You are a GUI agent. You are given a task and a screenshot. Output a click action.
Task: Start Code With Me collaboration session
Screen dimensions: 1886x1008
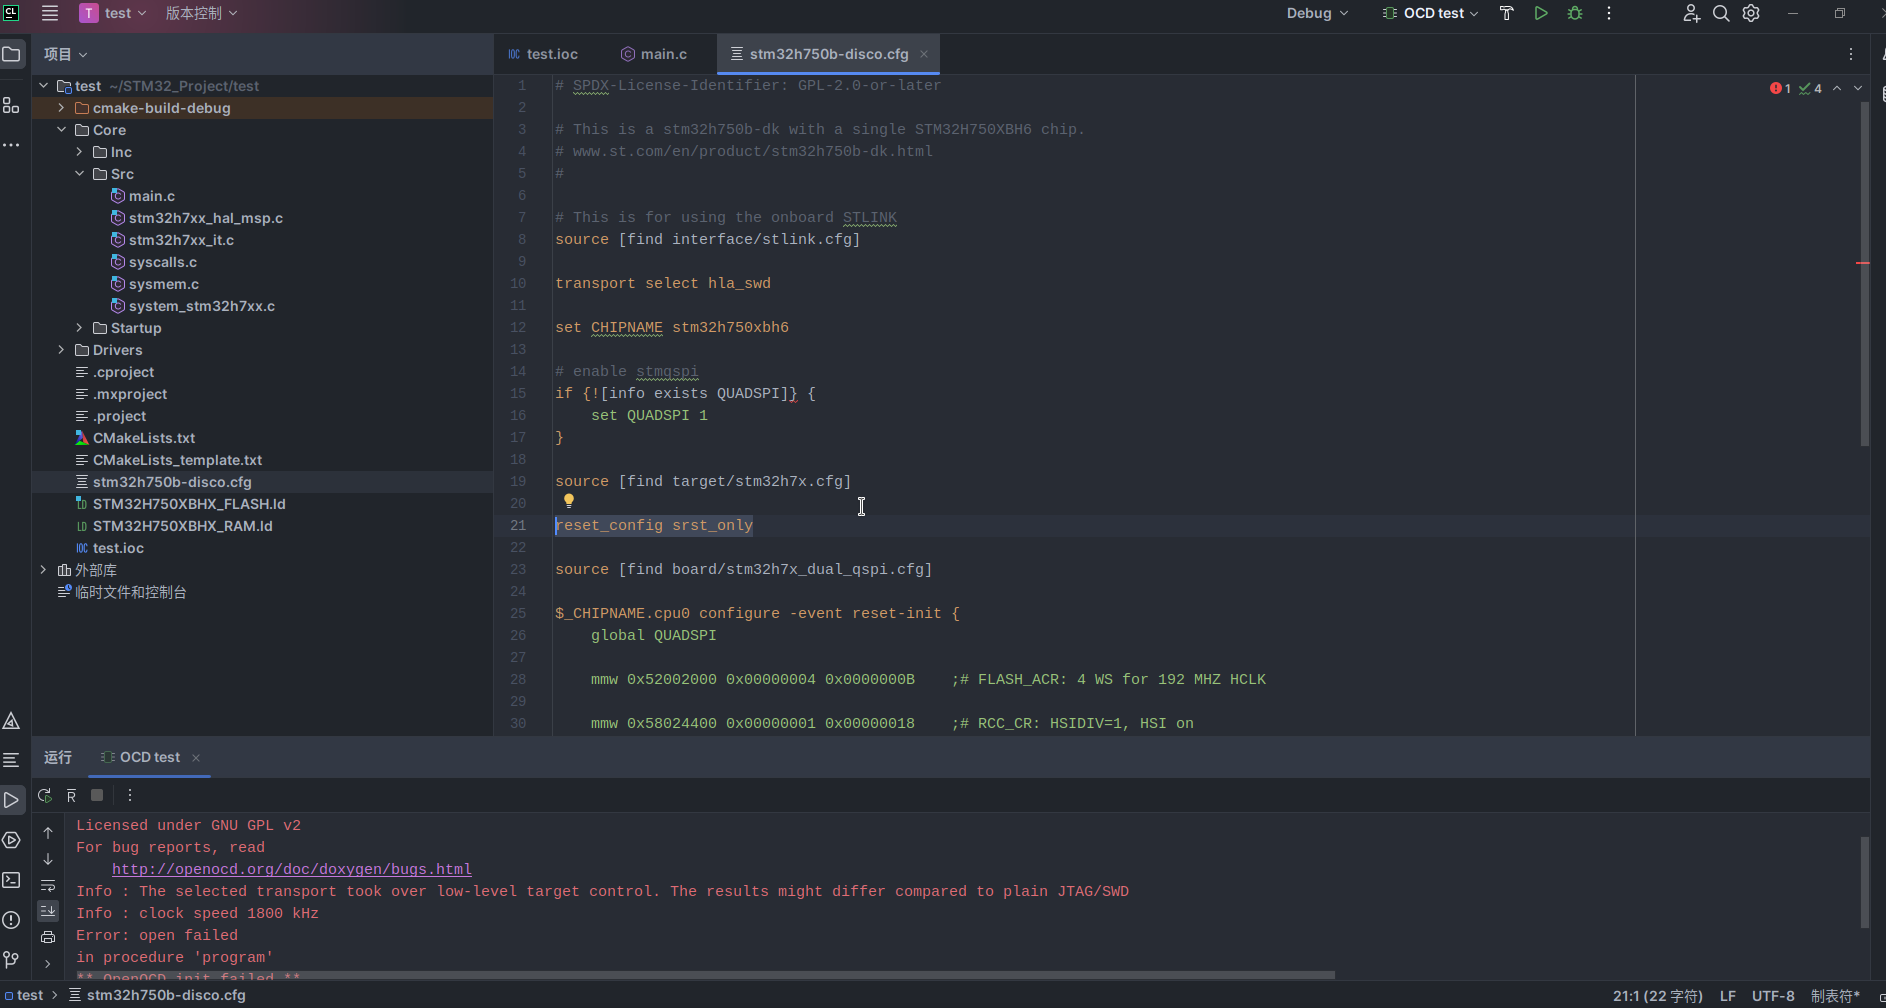pyautogui.click(x=1692, y=13)
